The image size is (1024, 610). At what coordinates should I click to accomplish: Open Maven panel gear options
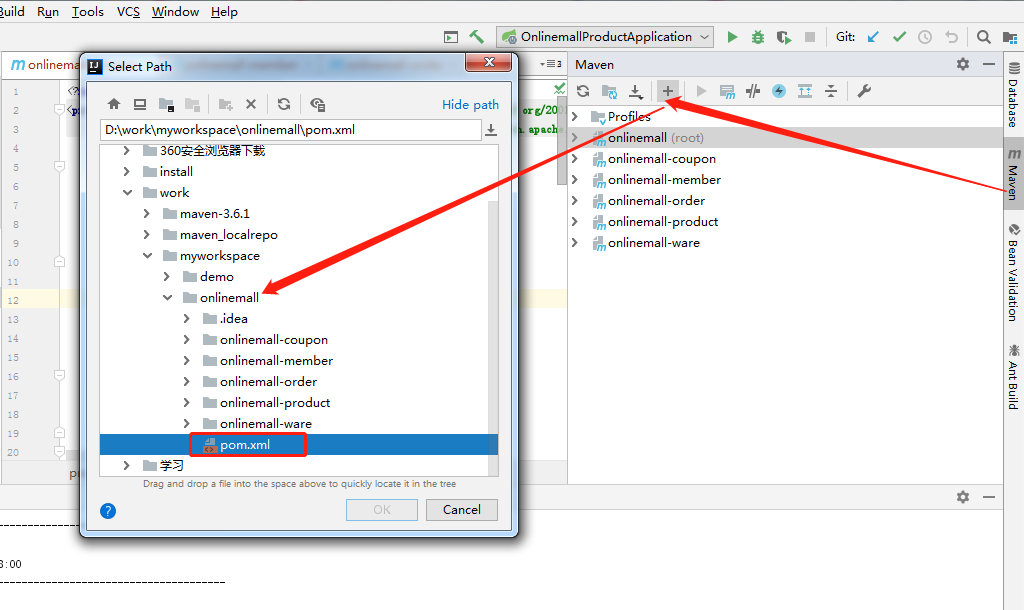963,64
